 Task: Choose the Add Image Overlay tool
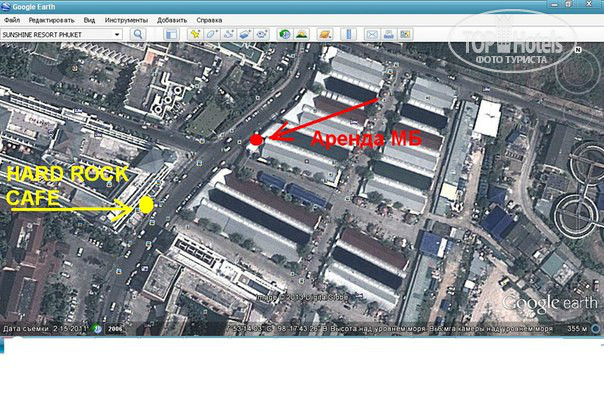click(x=245, y=34)
